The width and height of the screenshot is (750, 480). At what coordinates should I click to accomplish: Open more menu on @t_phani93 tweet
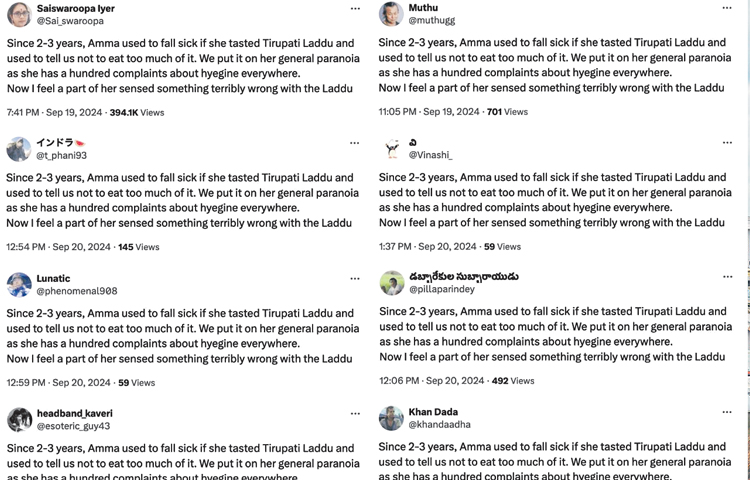click(x=354, y=143)
